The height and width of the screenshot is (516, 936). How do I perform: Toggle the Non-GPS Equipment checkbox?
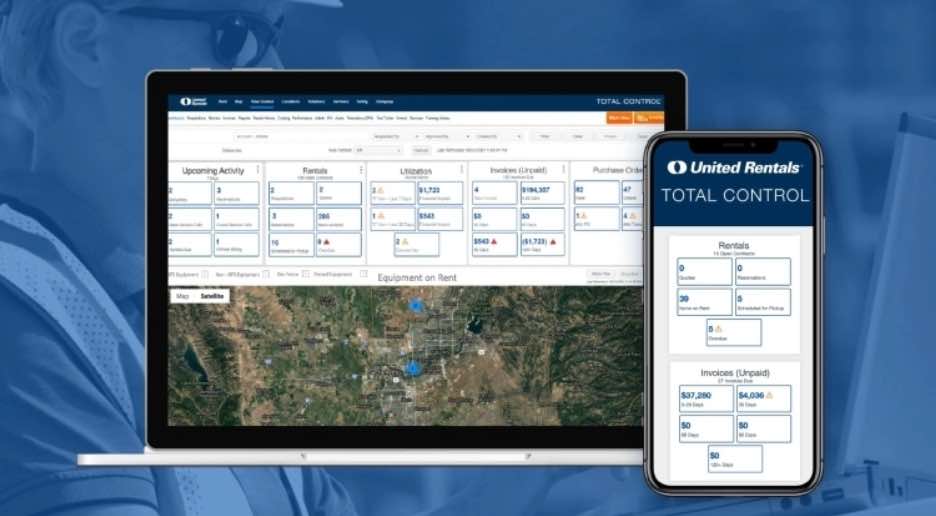266,274
